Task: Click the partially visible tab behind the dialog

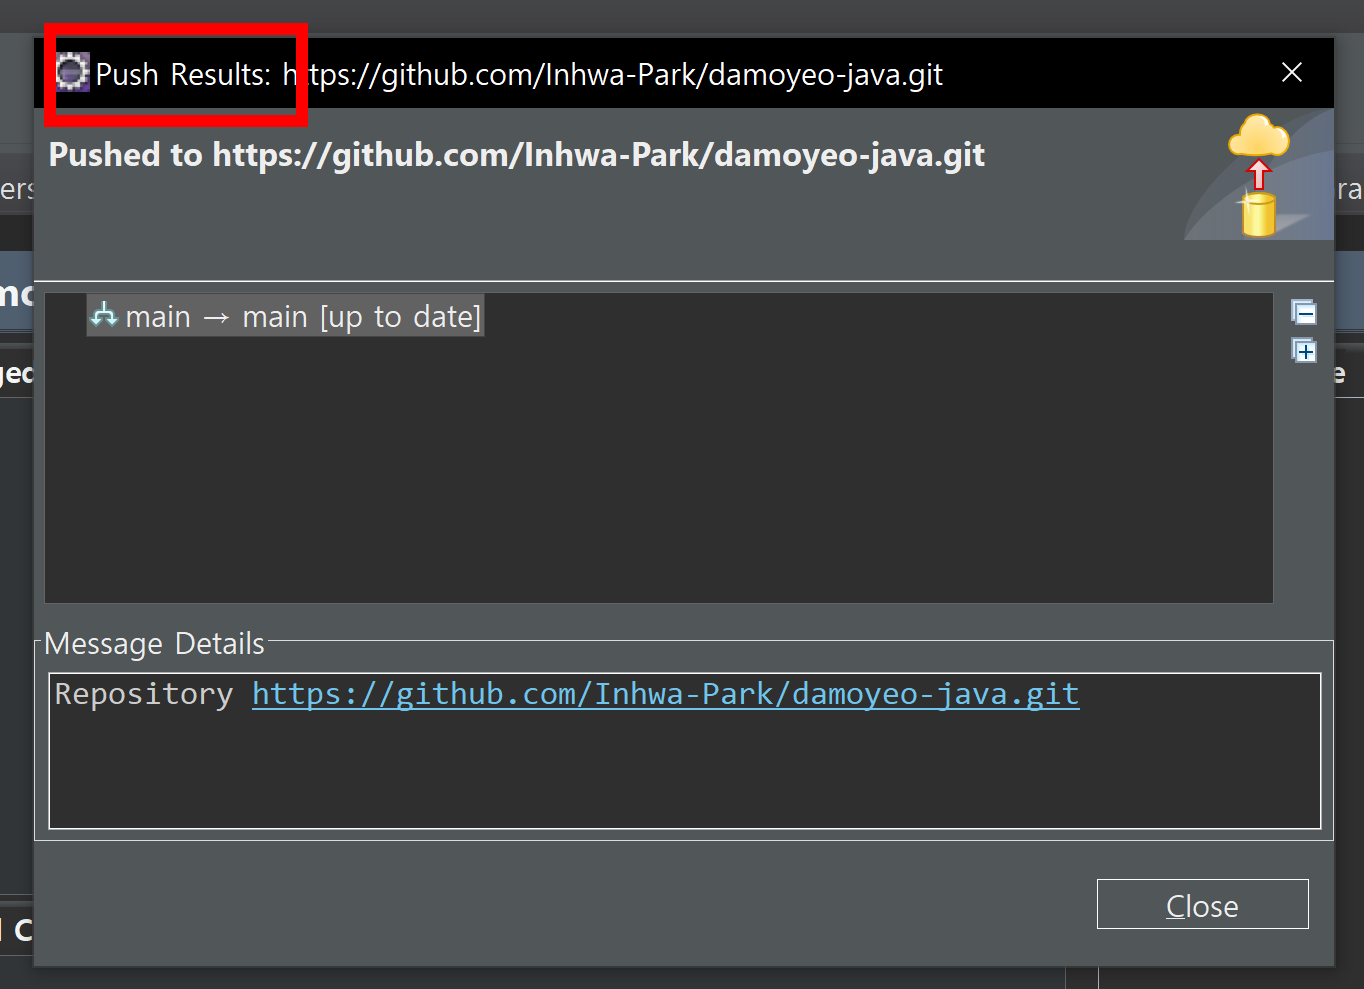Action: (15, 188)
